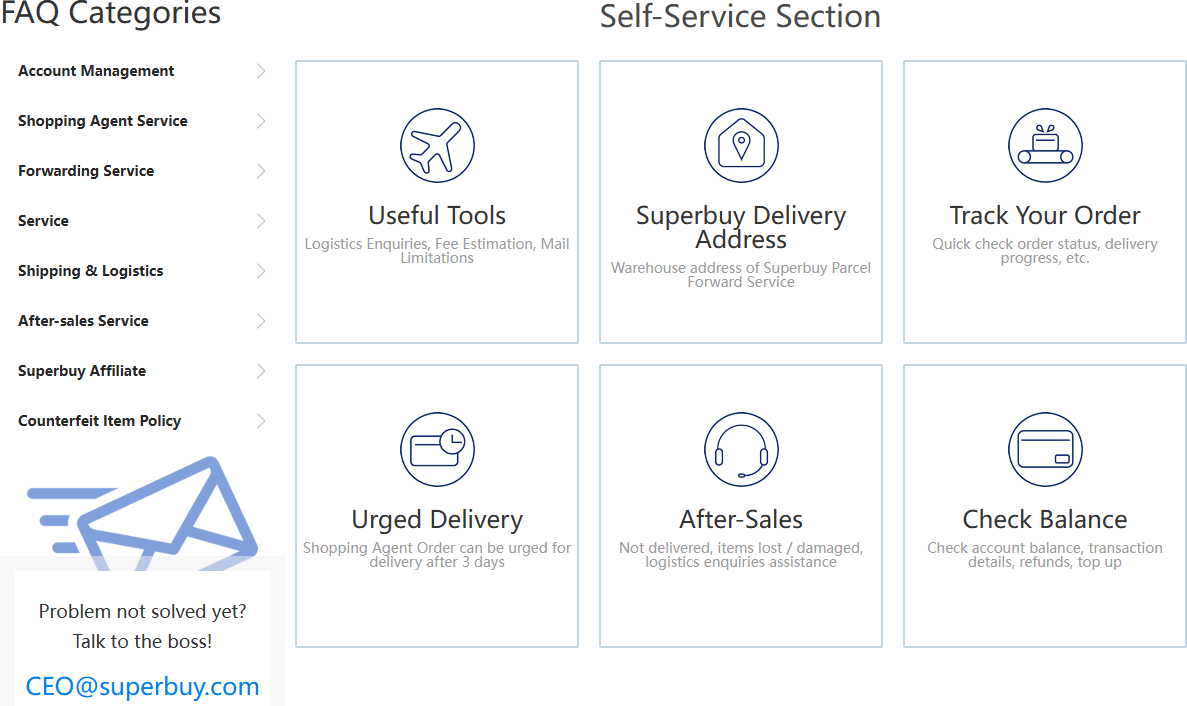Screen dimensions: 1187x706
Task: Open After-sales Service FAQ category
Action: point(83,321)
